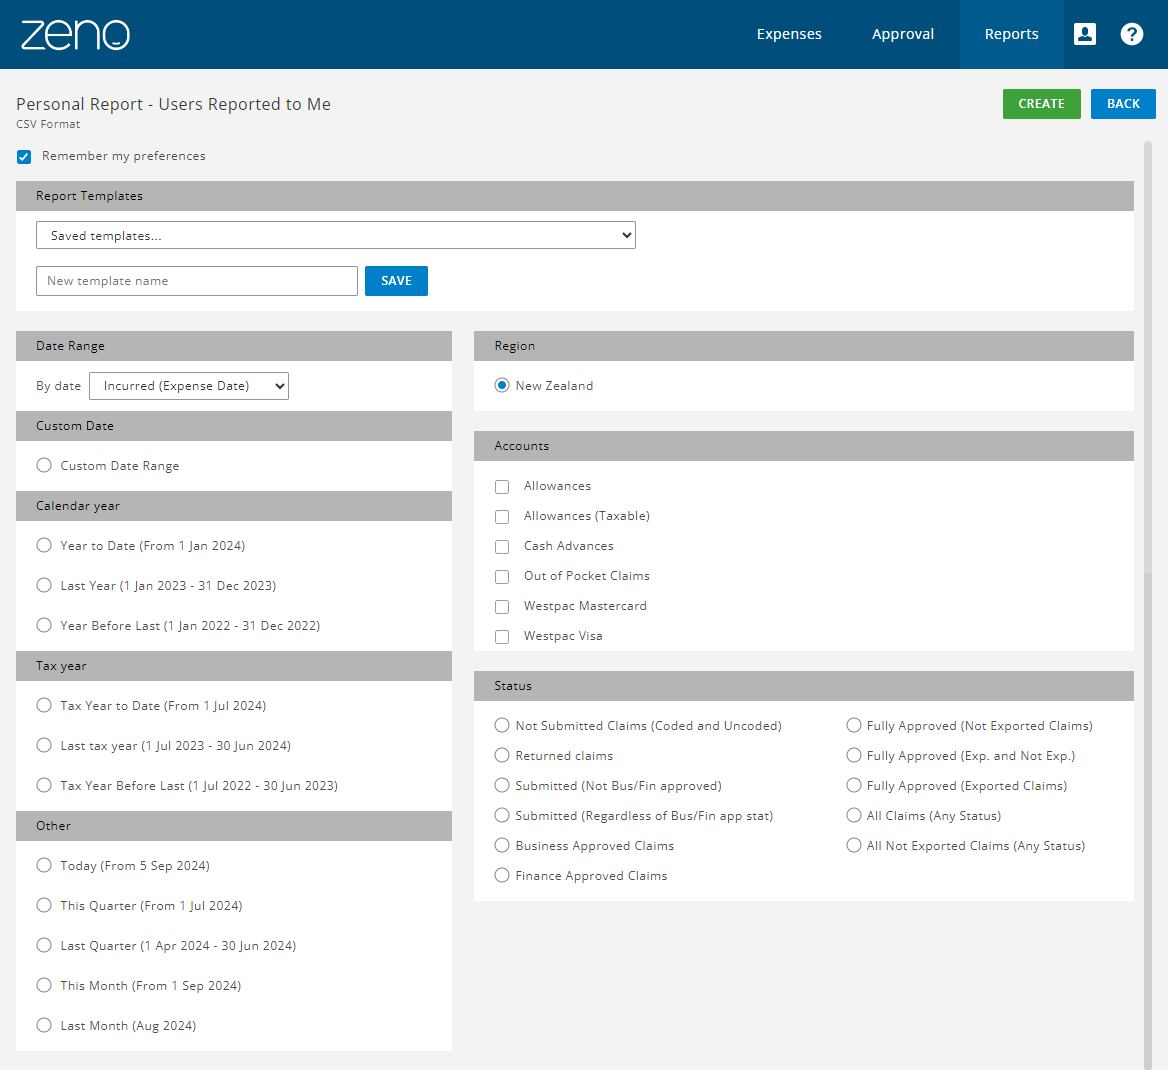Click the green CREATE button
The image size is (1168, 1070).
pos(1041,104)
